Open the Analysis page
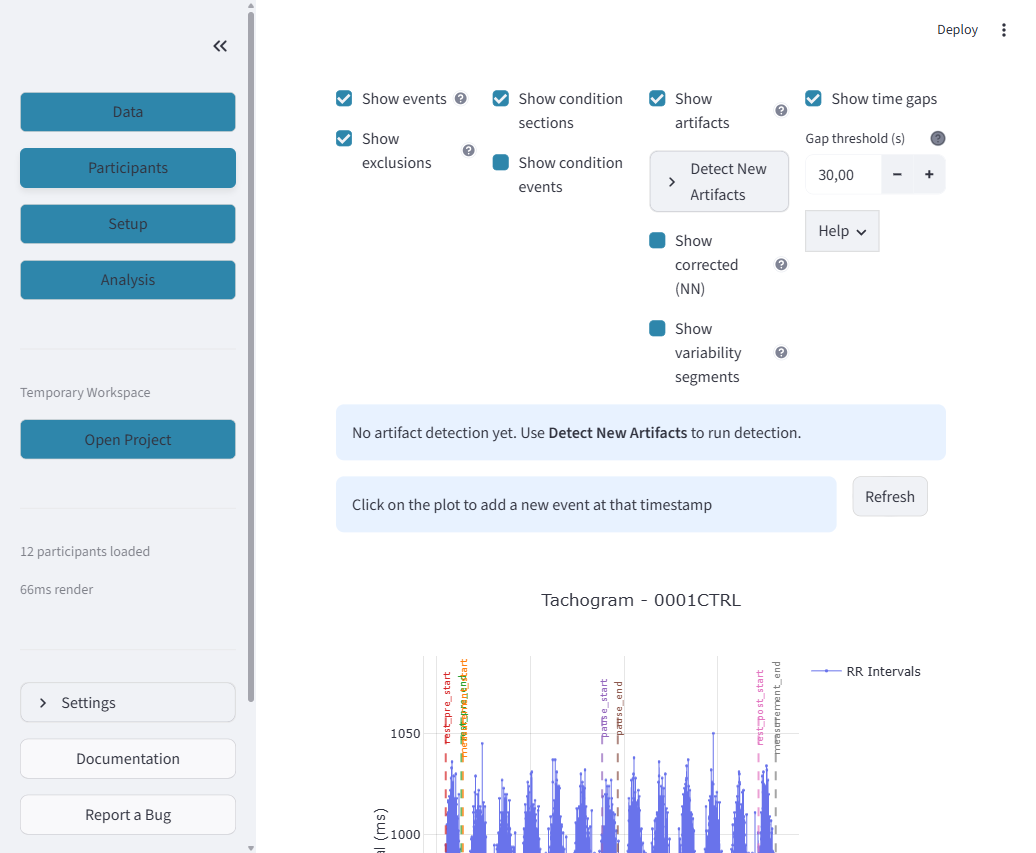The width and height of the screenshot is (1036, 853). (x=128, y=279)
